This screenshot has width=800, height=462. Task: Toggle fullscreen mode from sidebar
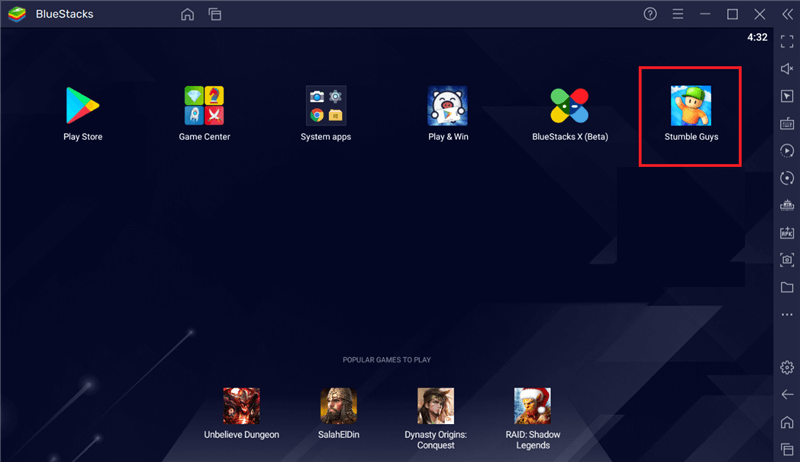click(787, 41)
